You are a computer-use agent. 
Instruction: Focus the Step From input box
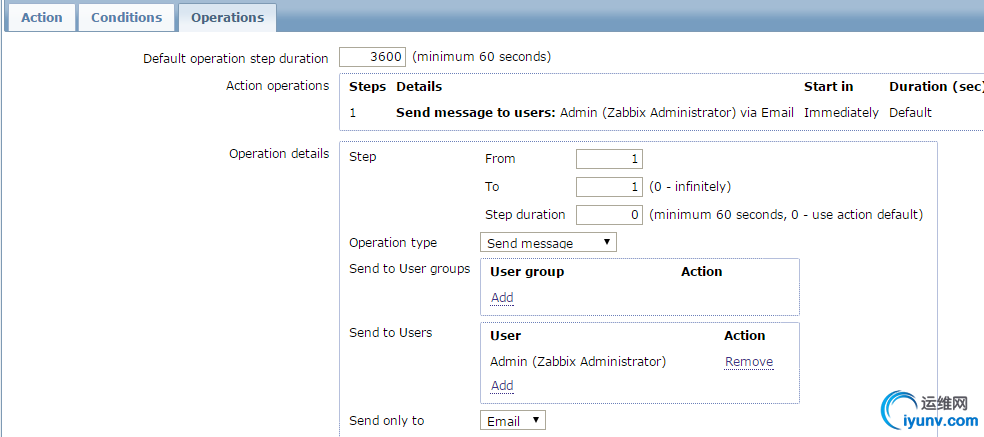pyautogui.click(x=609, y=159)
